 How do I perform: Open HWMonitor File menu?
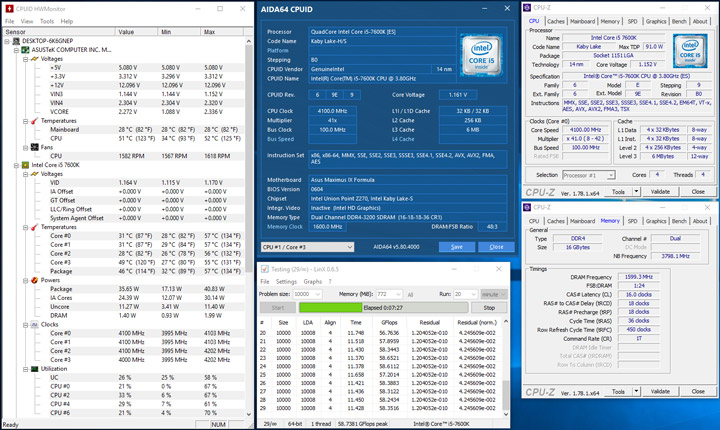(10, 21)
